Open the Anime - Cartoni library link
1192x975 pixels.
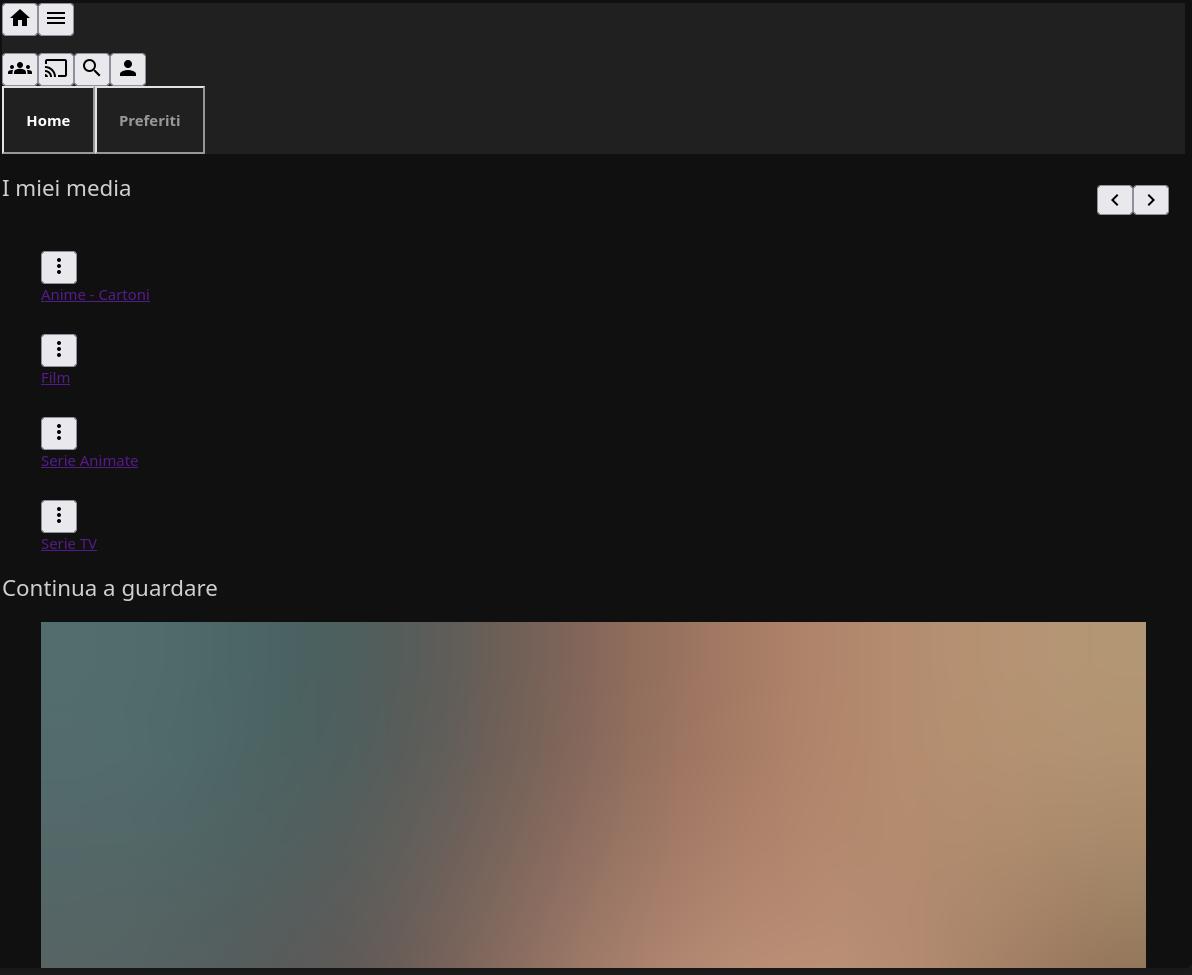pos(95,295)
